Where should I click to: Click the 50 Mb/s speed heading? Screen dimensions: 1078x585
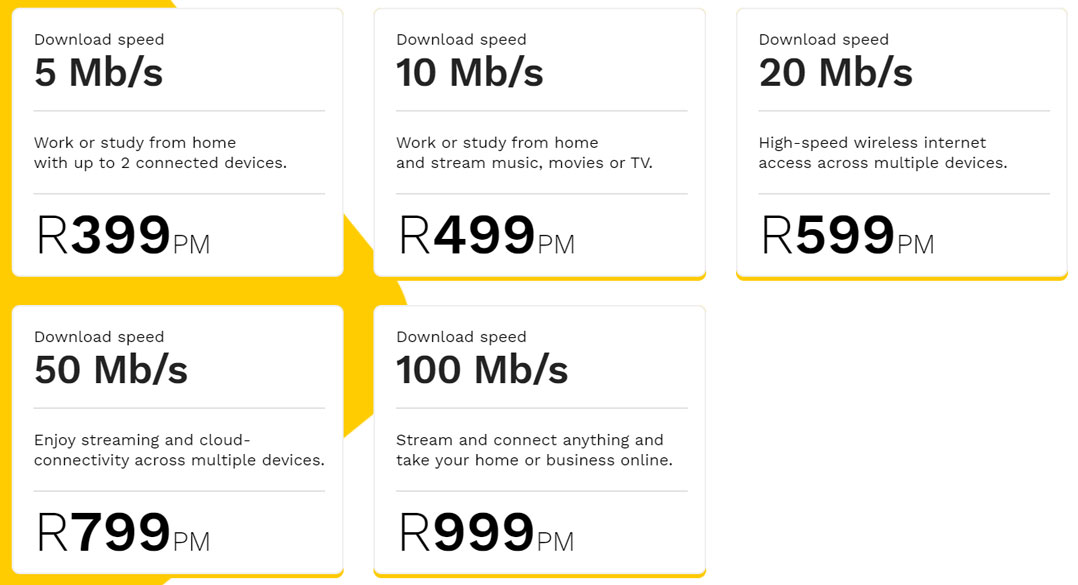tap(110, 370)
